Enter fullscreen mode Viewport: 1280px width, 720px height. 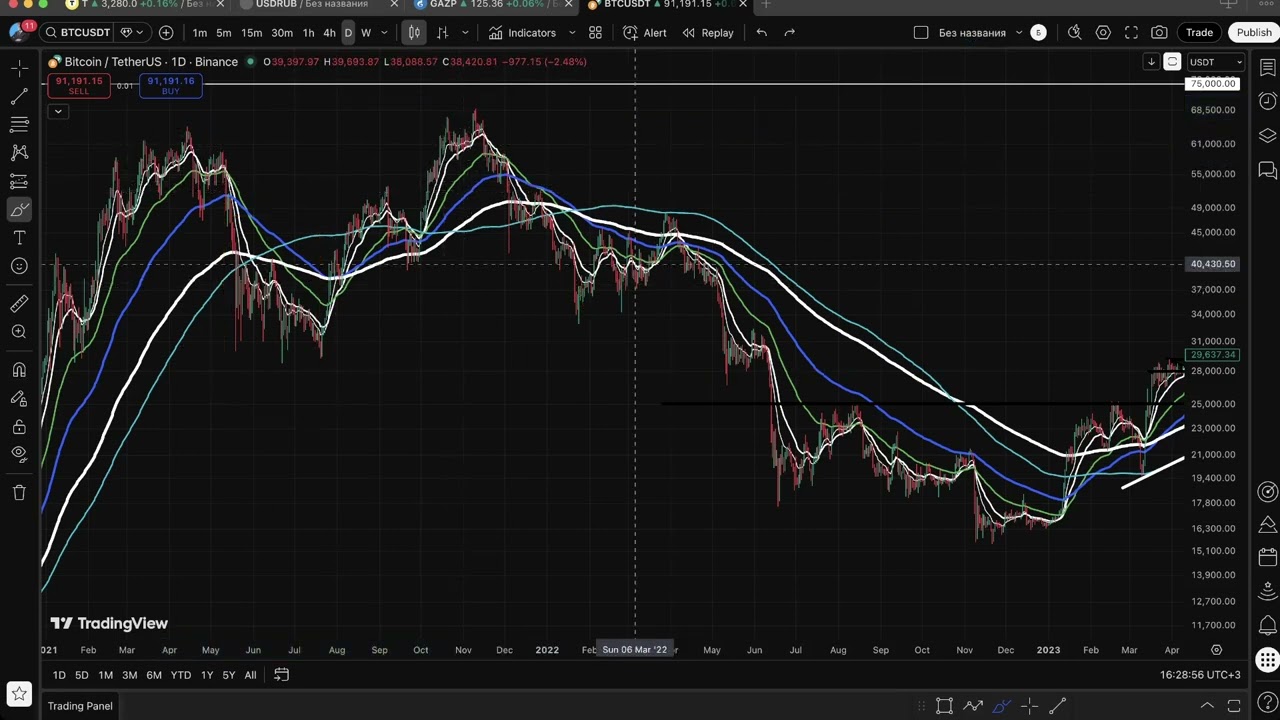(x=1131, y=33)
